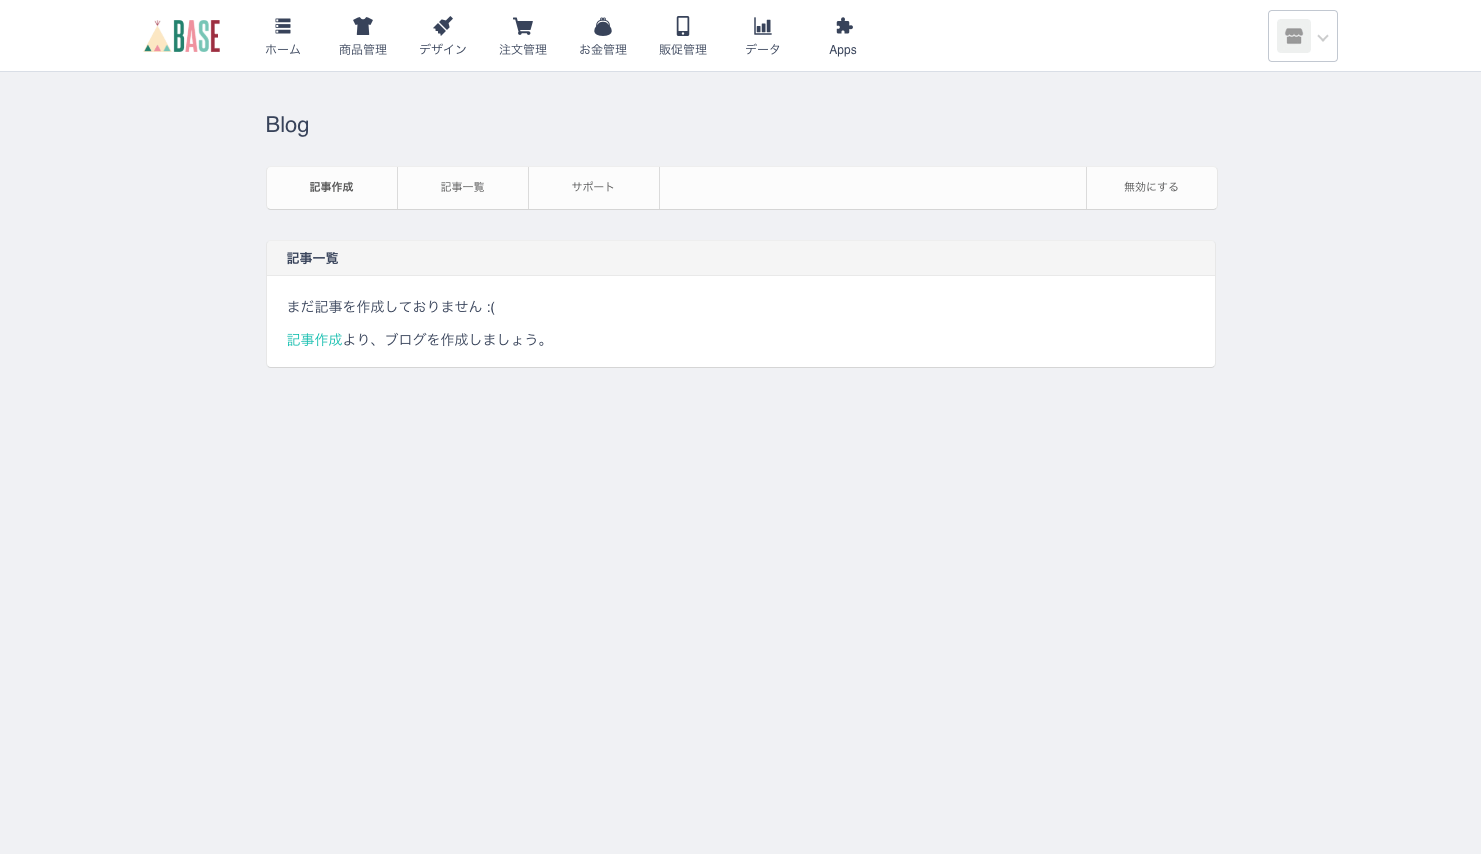The image size is (1481, 854).
Task: Click 無効にする to disable Blog
Action: point(1151,188)
